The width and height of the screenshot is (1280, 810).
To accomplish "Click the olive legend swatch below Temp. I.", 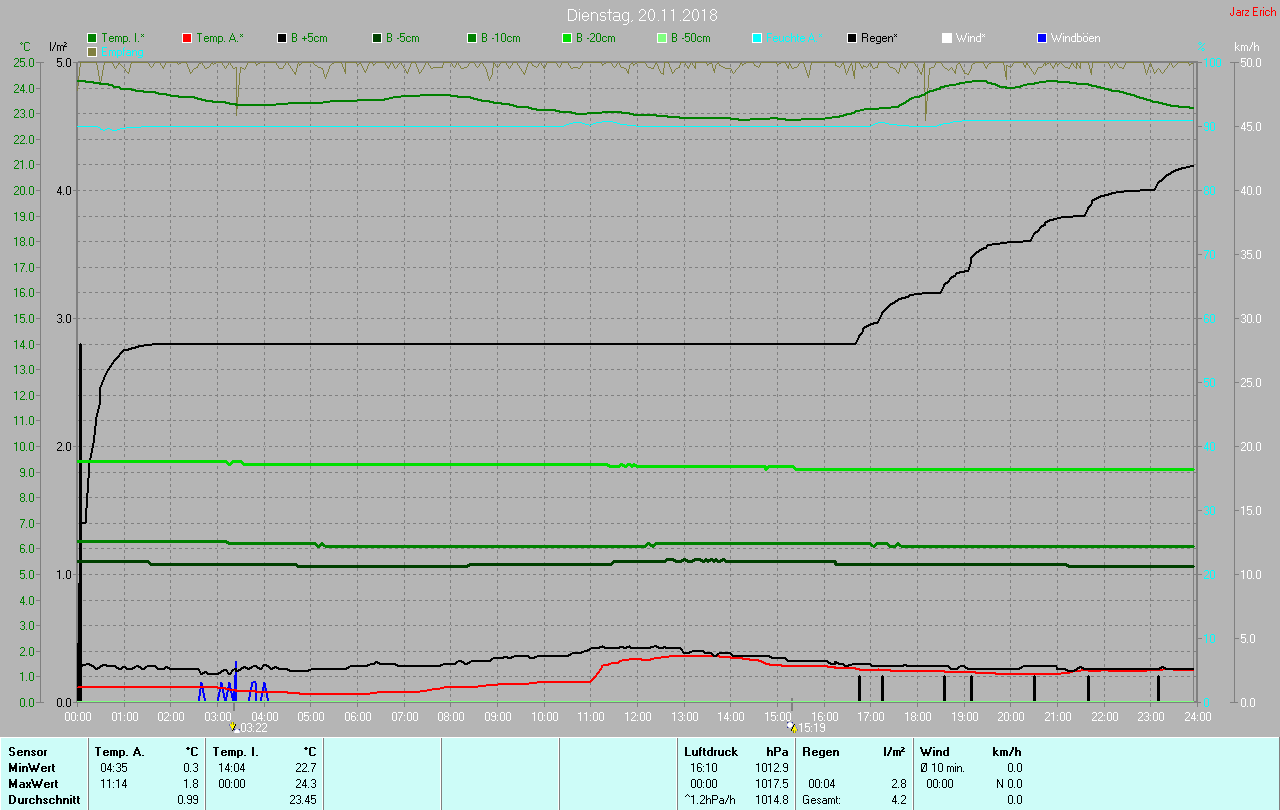I will (92, 51).
